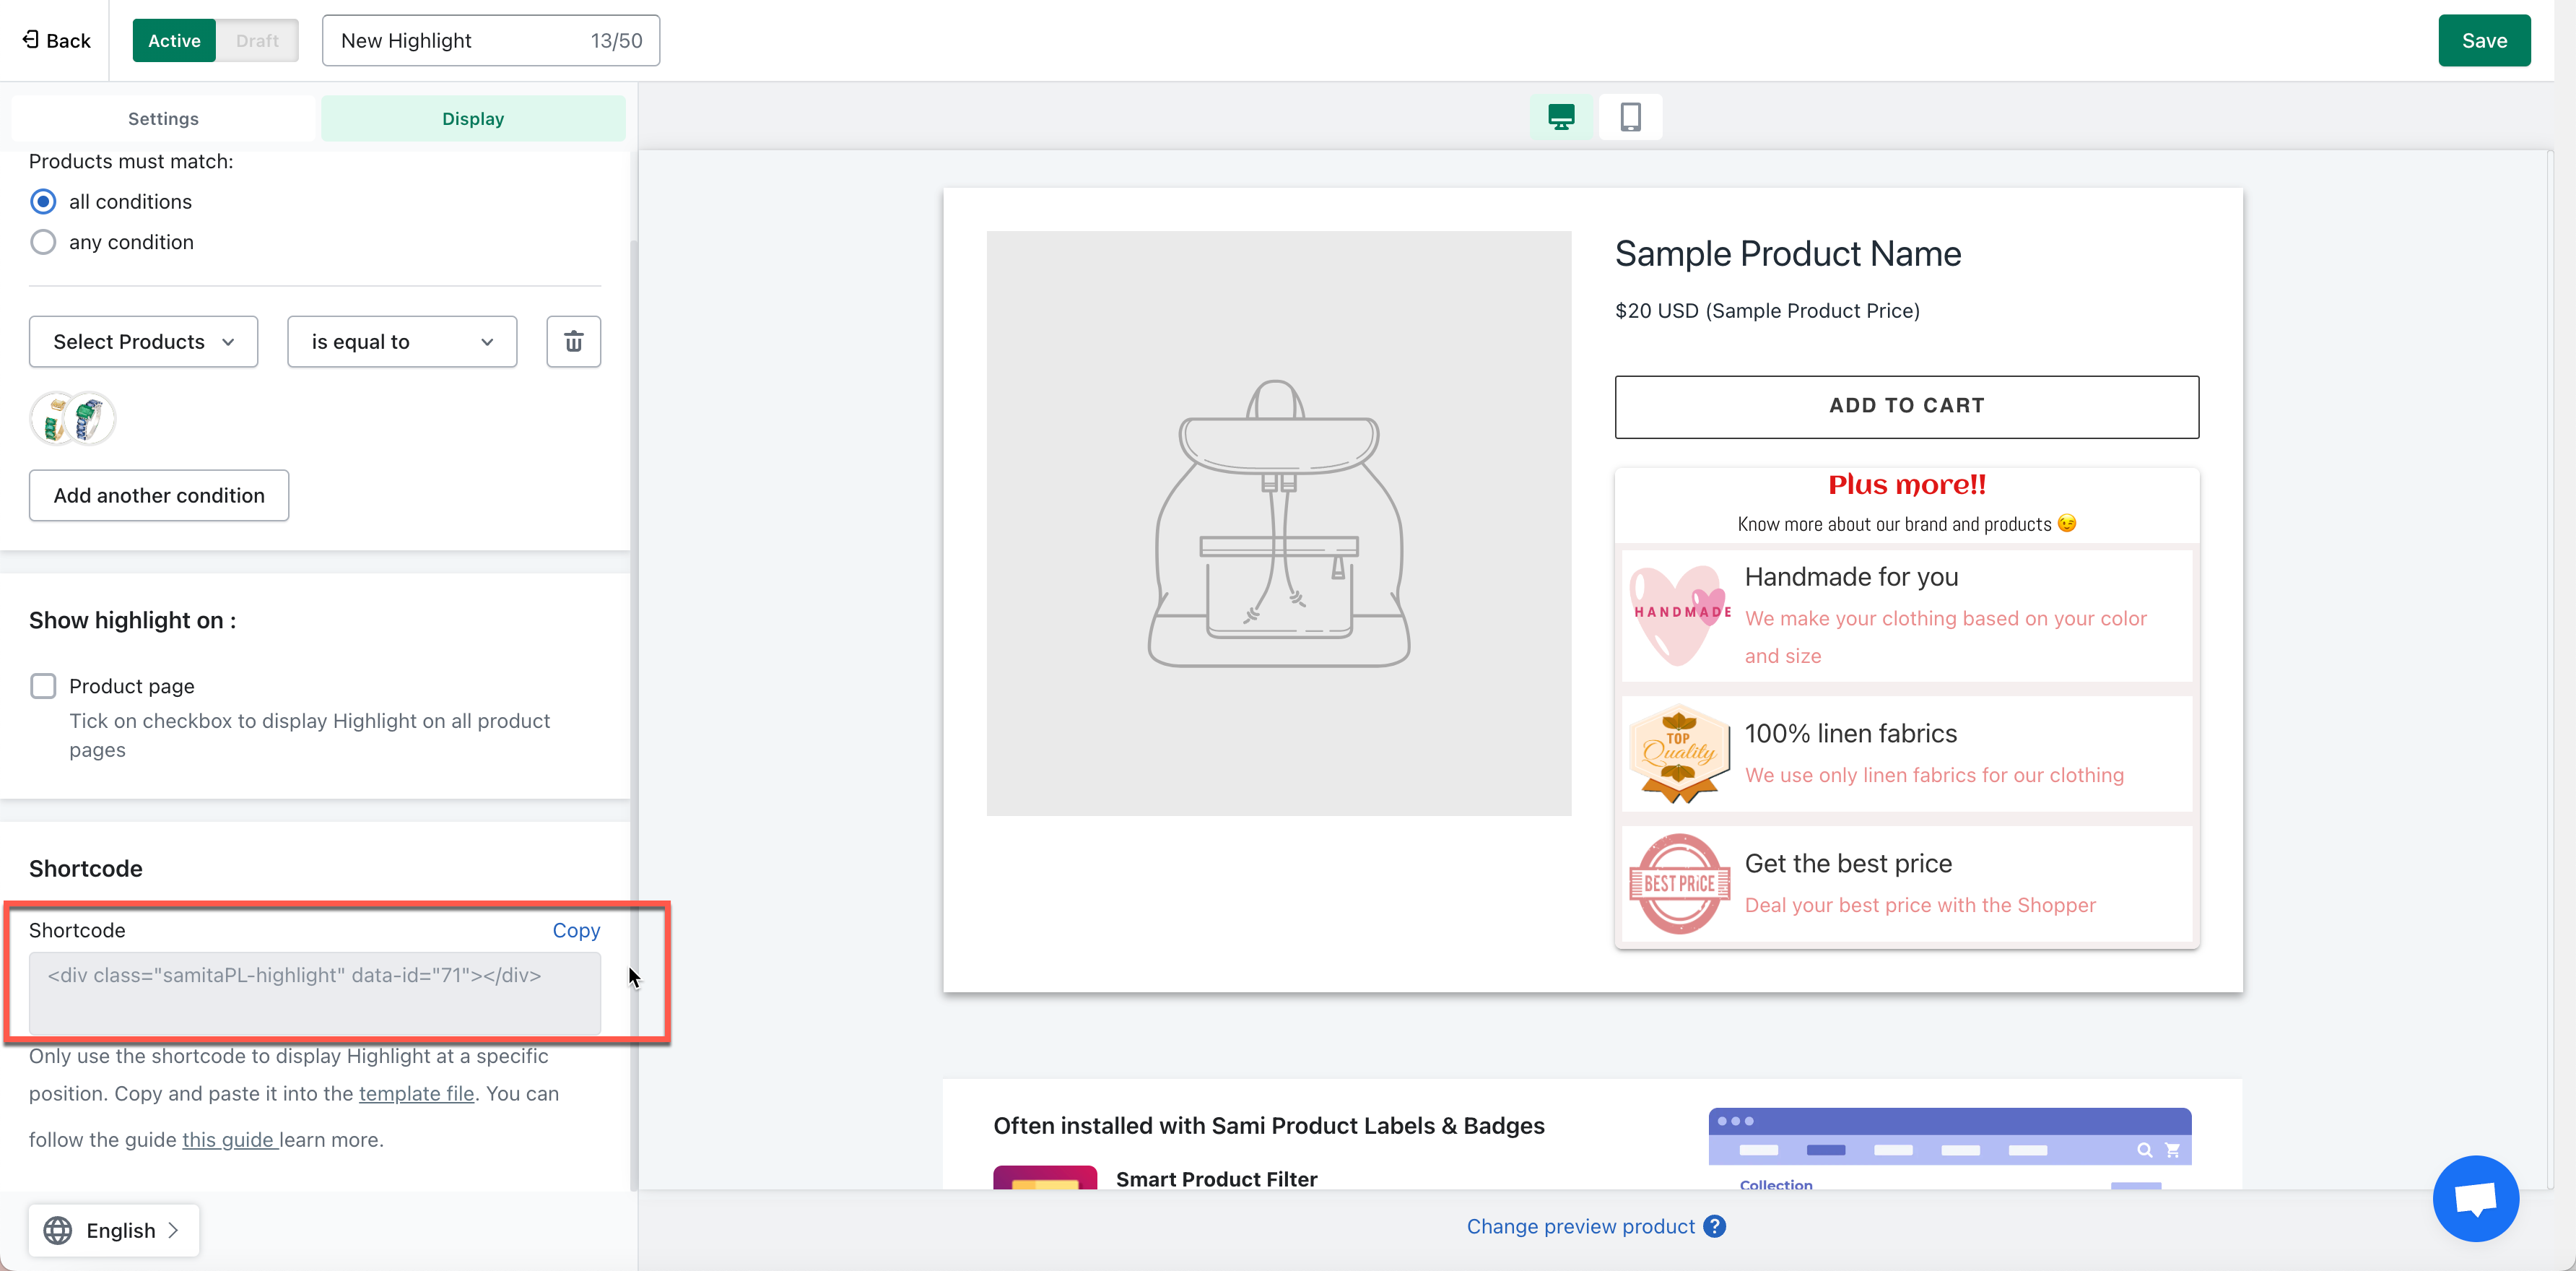
Task: Switch to the Display tab
Action: [x=473, y=119]
